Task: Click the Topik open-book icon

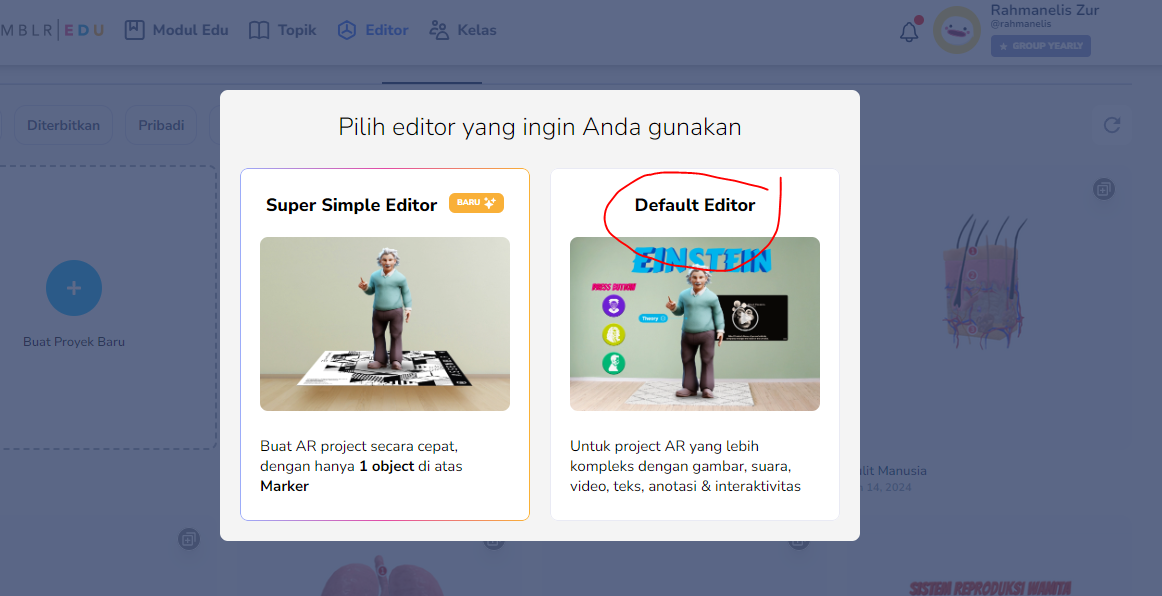Action: pyautogui.click(x=259, y=30)
